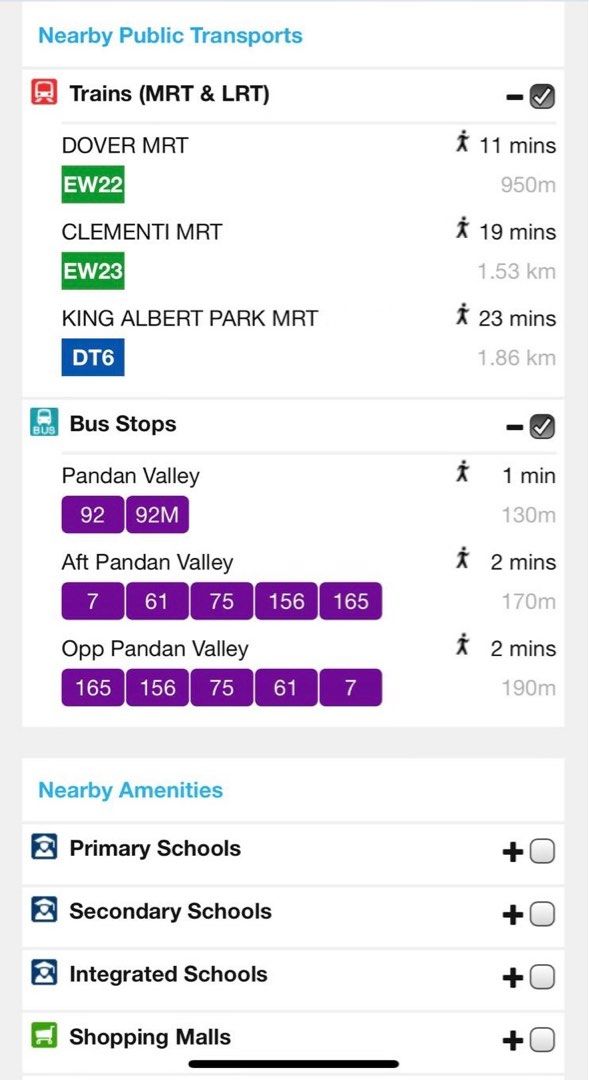Uncheck the Trains (MRT & LRT) checkbox
The image size is (589, 1080).
coord(542,96)
